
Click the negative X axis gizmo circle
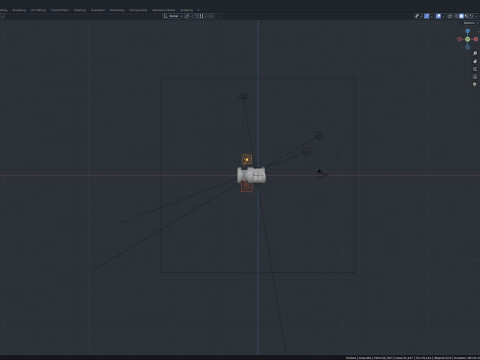(459, 39)
